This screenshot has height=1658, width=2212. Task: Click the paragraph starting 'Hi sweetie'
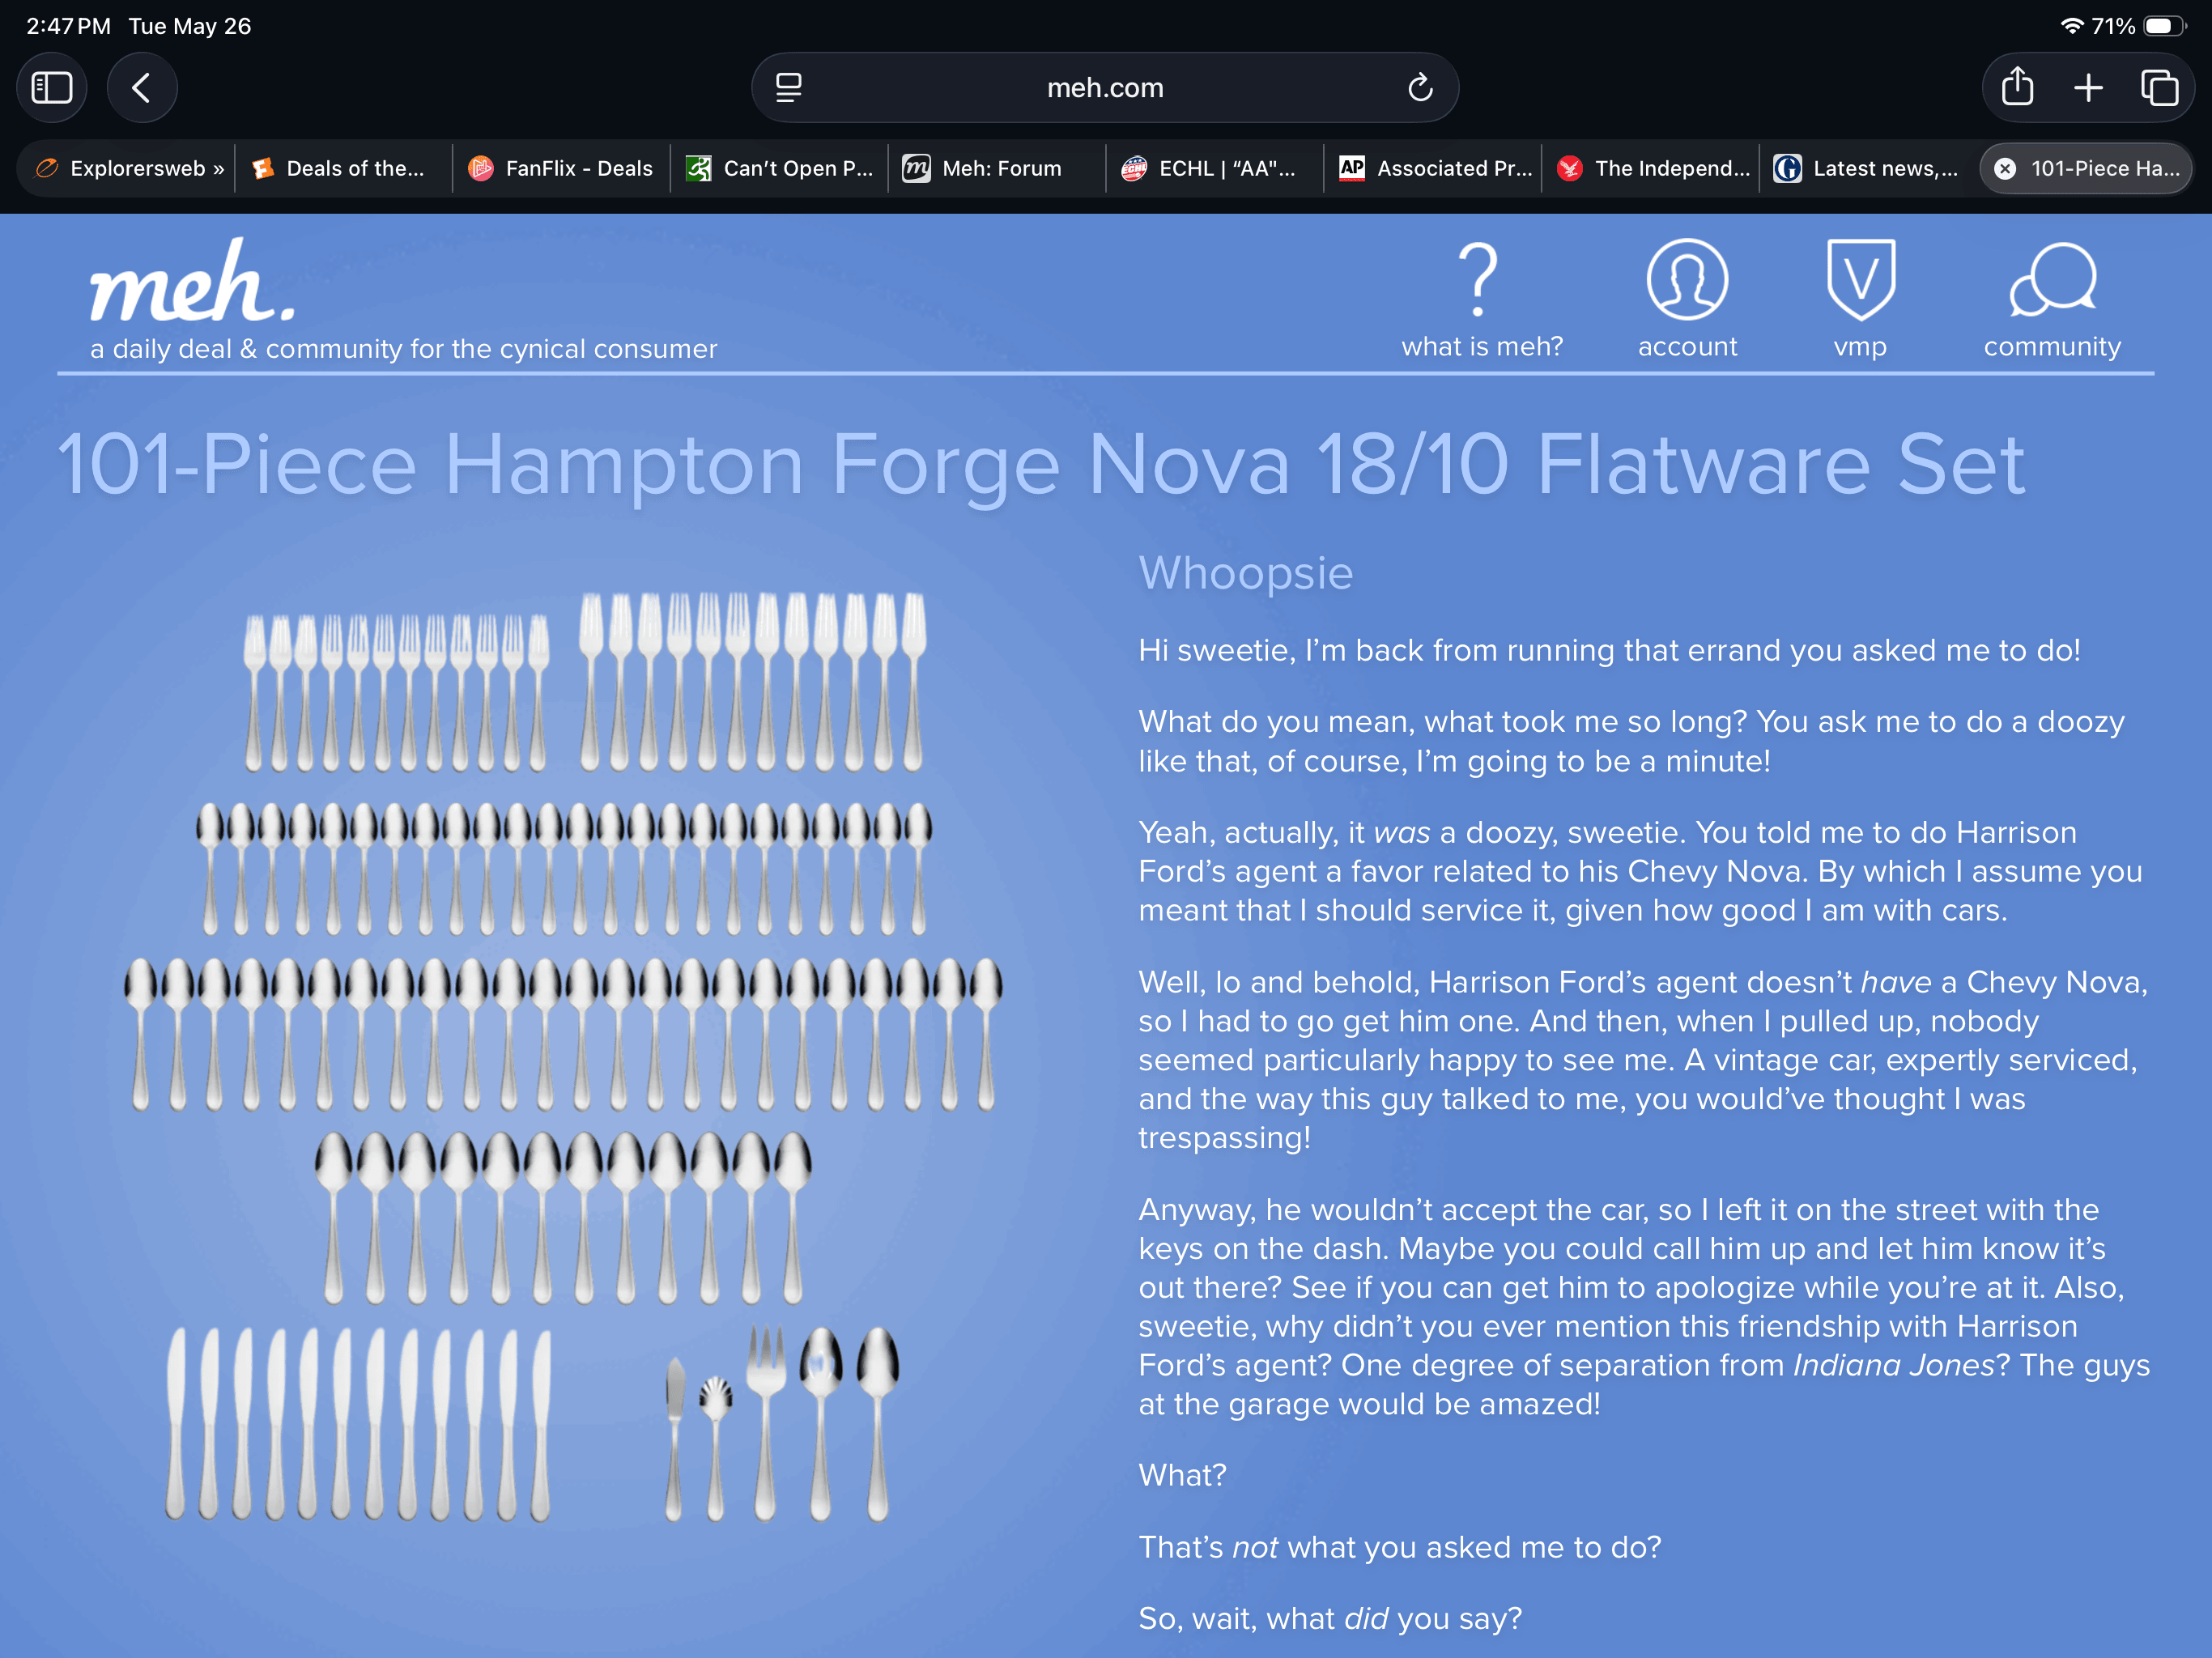(1609, 651)
